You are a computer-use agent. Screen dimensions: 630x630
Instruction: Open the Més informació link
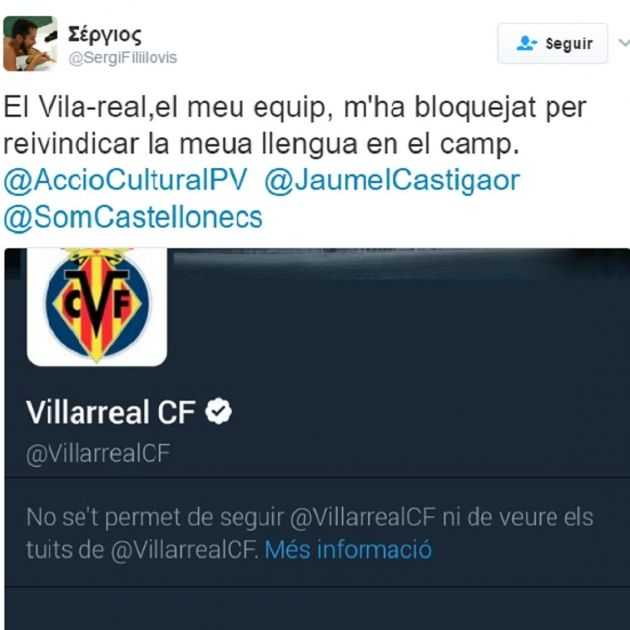coord(348,550)
